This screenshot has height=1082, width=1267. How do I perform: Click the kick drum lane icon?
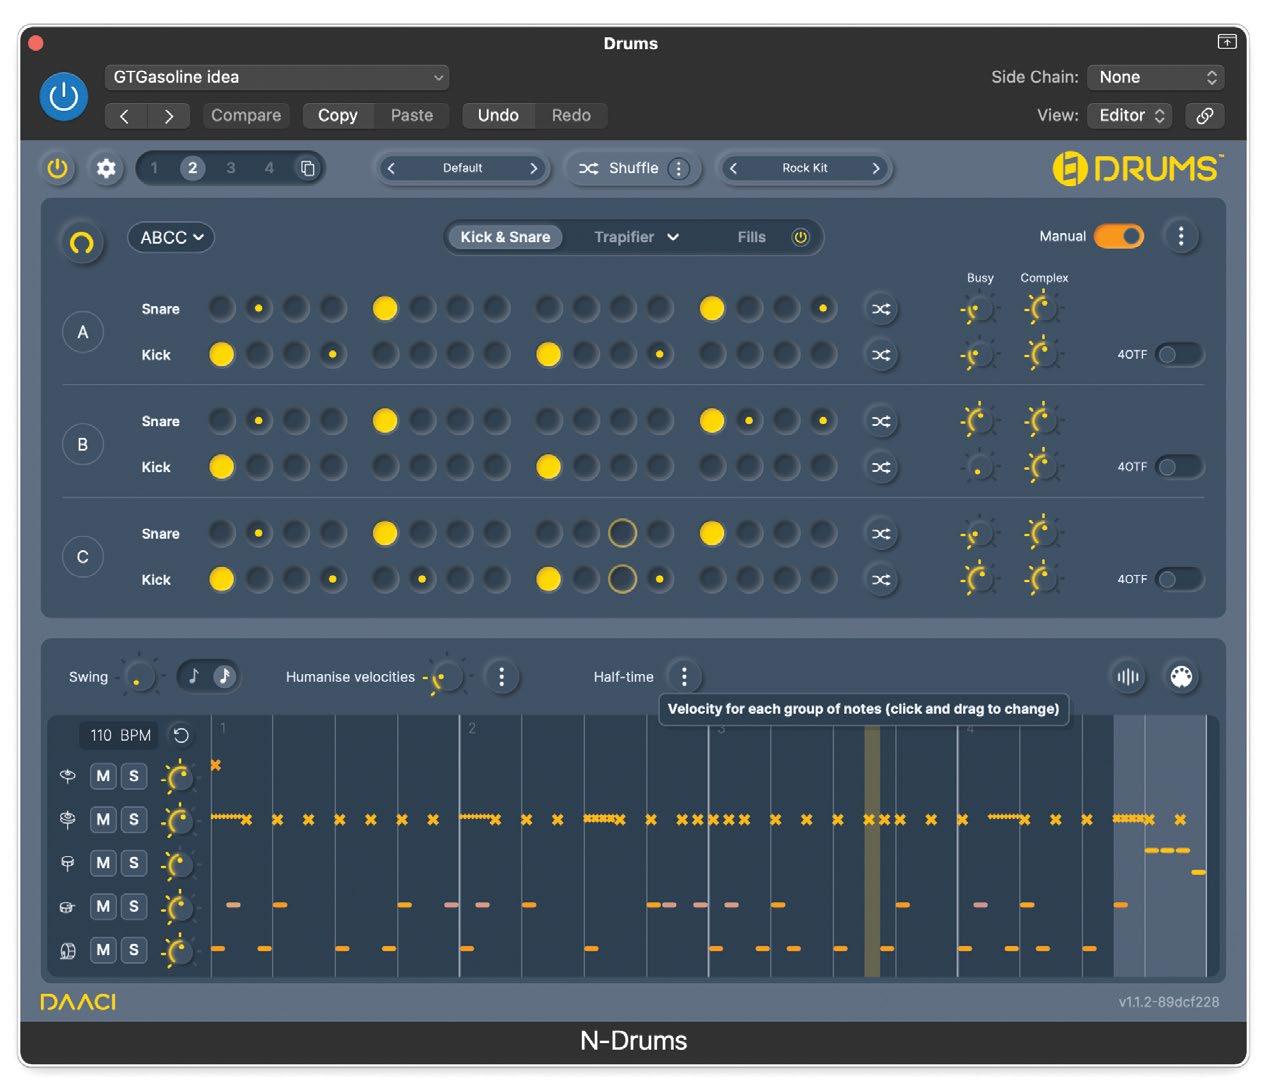[x=67, y=950]
